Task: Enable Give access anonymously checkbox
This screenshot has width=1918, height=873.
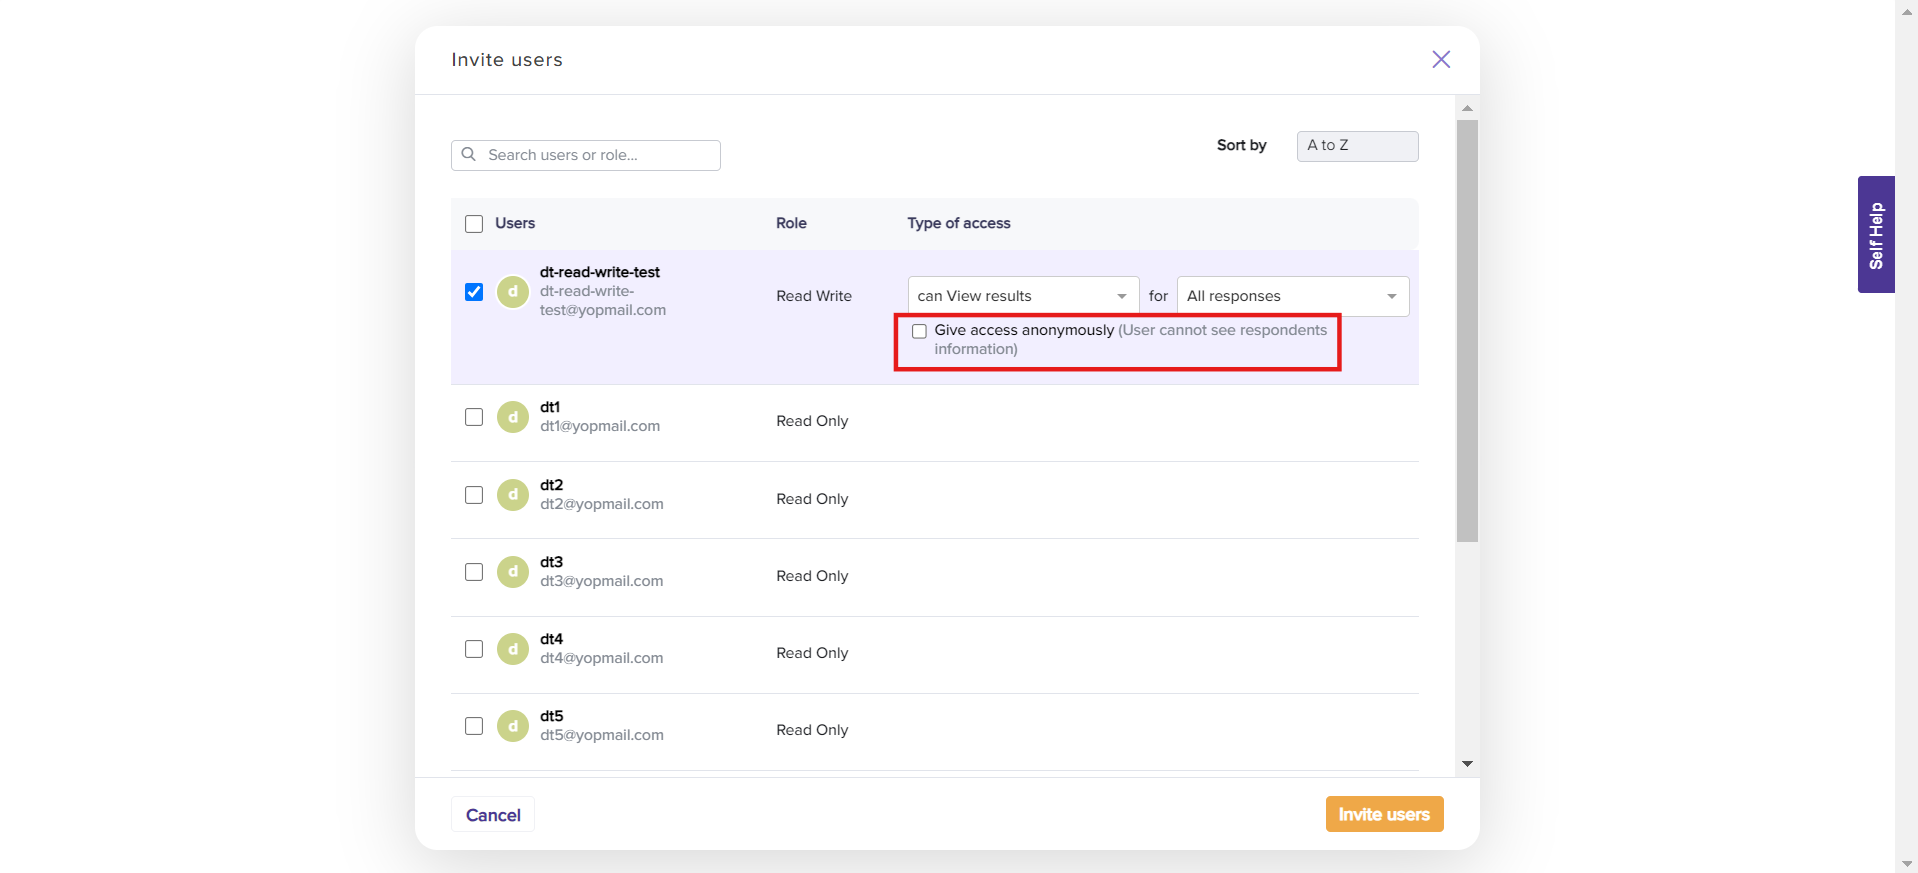Action: click(919, 331)
